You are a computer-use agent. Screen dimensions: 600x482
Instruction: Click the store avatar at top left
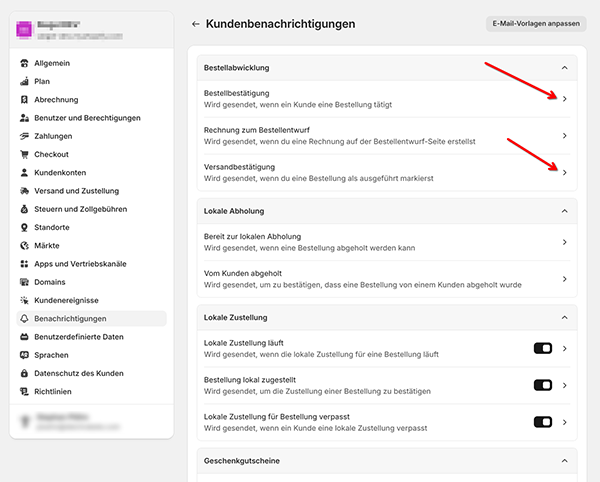(25, 29)
